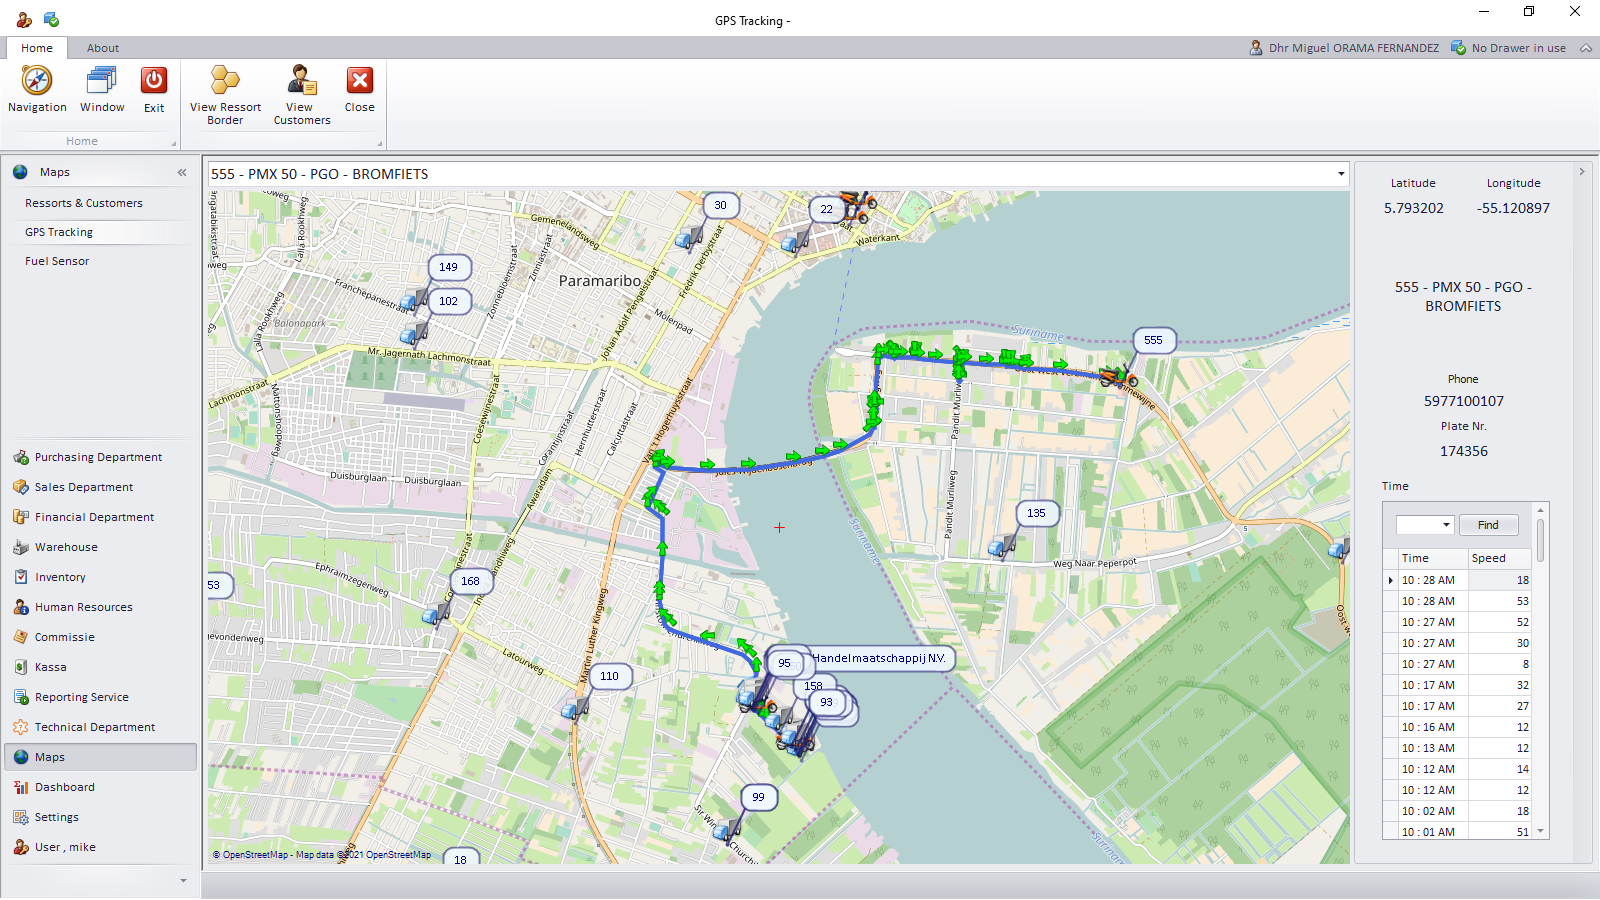Click the red Exit power icon
This screenshot has width=1600, height=900.
[154, 81]
